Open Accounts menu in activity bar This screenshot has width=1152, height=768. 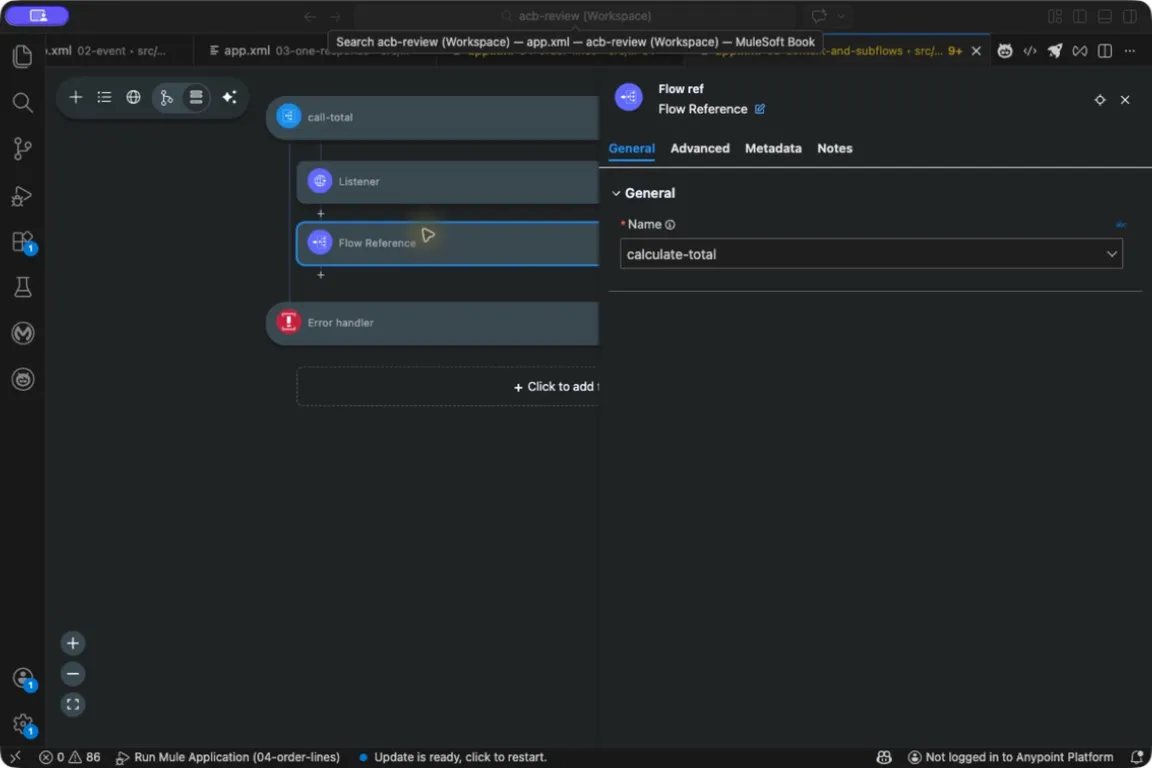pyautogui.click(x=24, y=678)
